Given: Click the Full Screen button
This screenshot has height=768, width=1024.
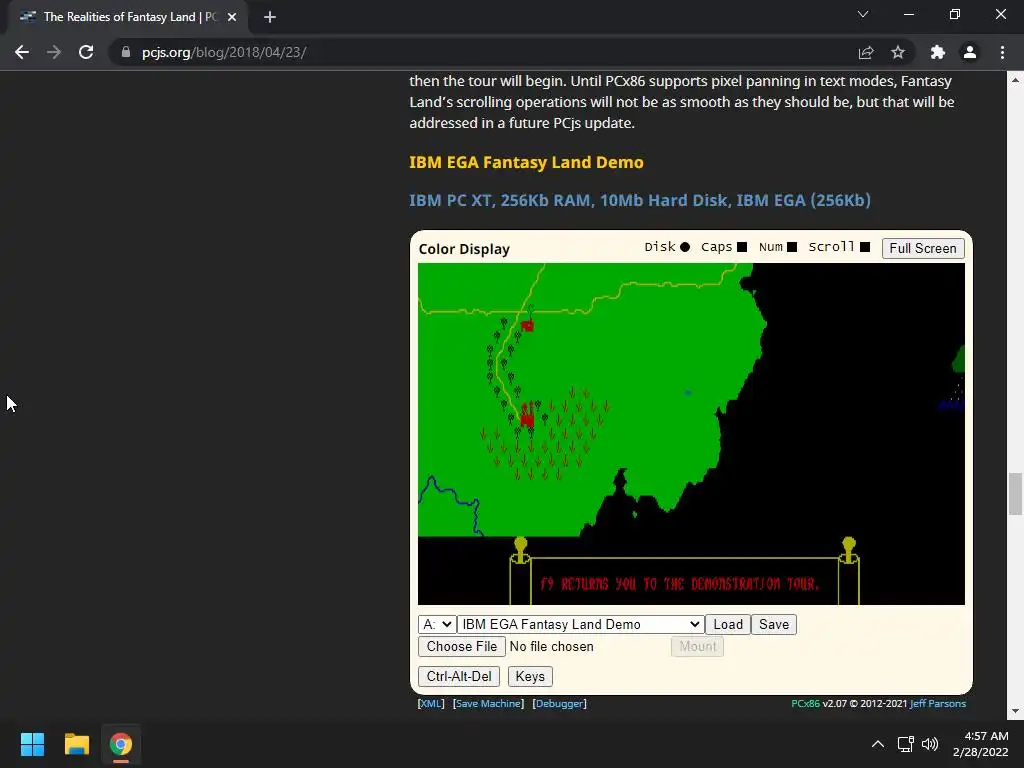Looking at the screenshot, I should click(923, 248).
